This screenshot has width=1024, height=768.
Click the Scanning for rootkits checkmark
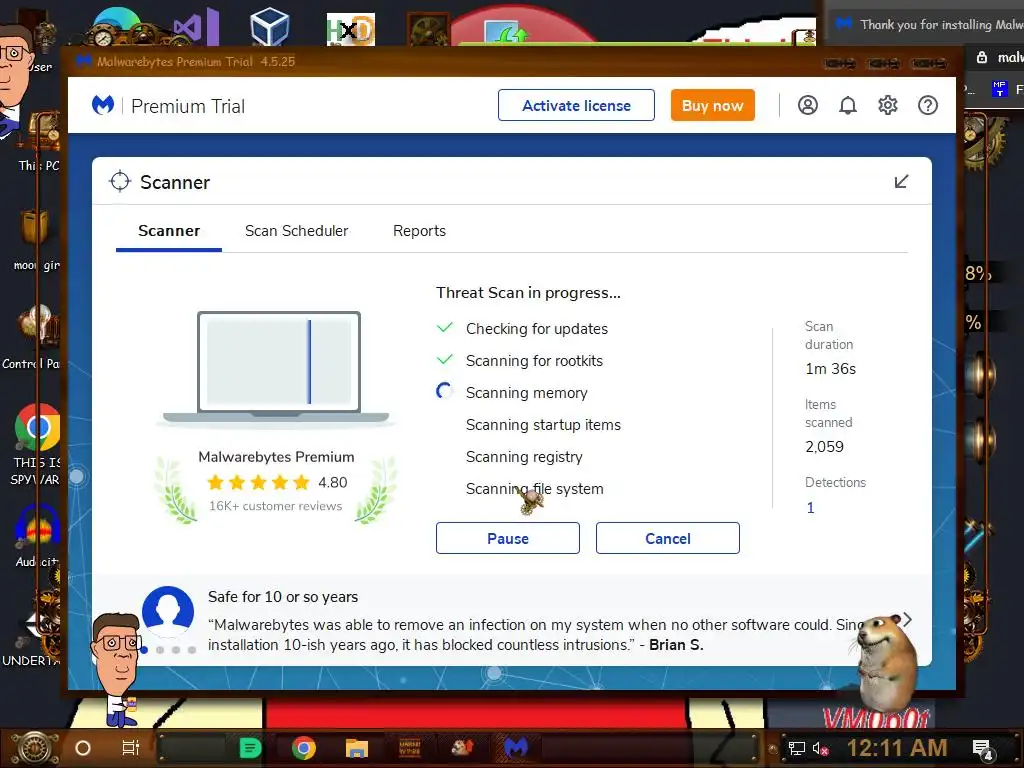[445, 359]
